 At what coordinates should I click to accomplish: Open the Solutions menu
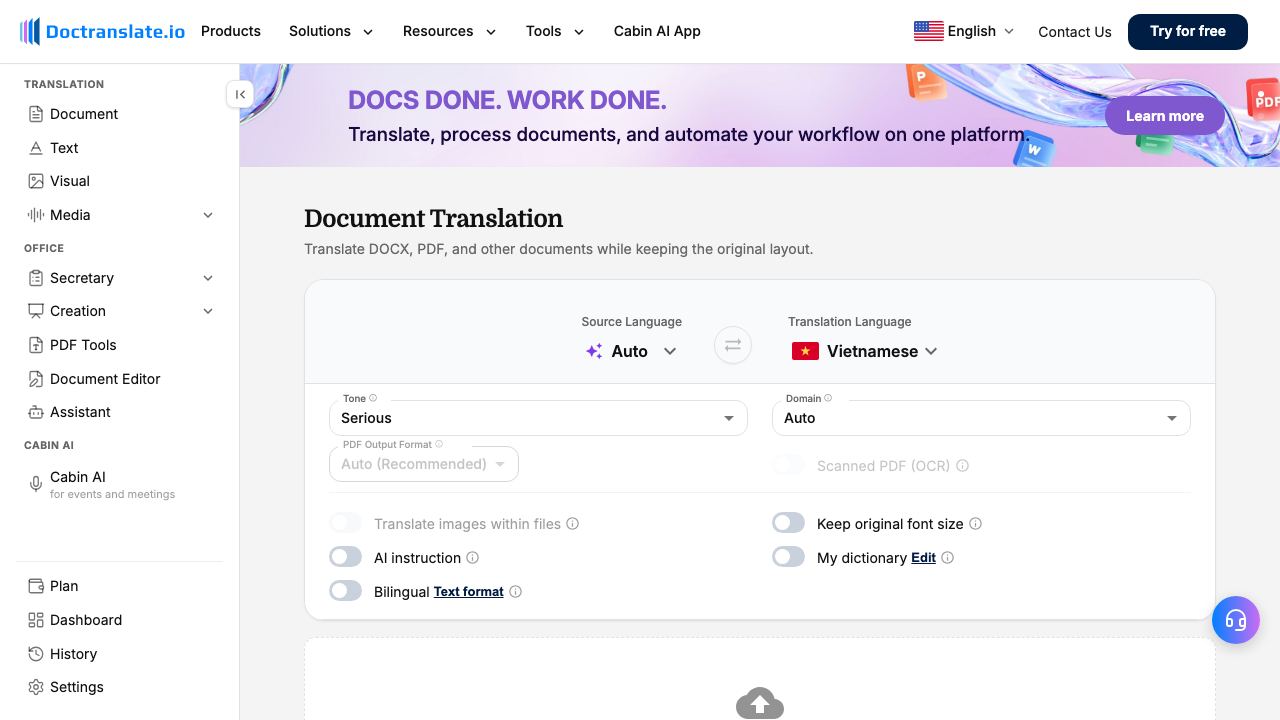331,31
